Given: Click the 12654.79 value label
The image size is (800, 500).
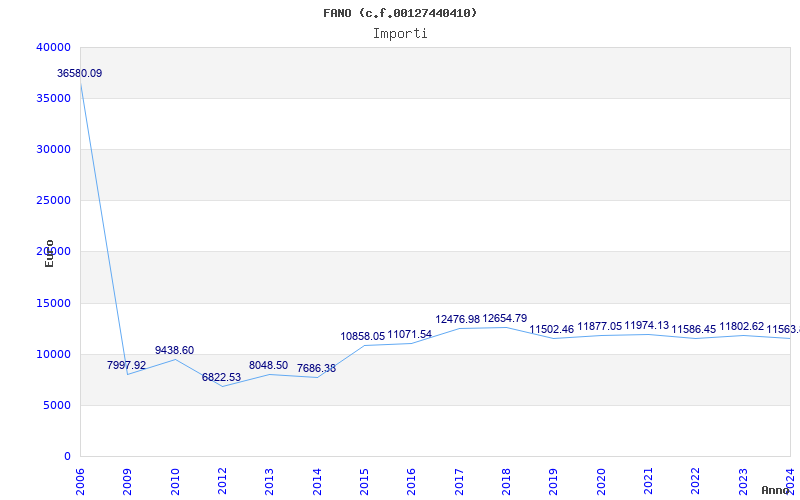Looking at the screenshot, I should click(x=505, y=319).
